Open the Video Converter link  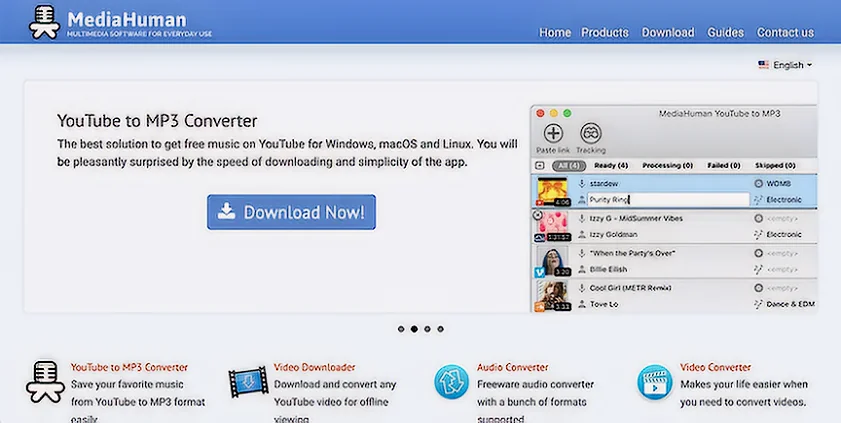[715, 367]
